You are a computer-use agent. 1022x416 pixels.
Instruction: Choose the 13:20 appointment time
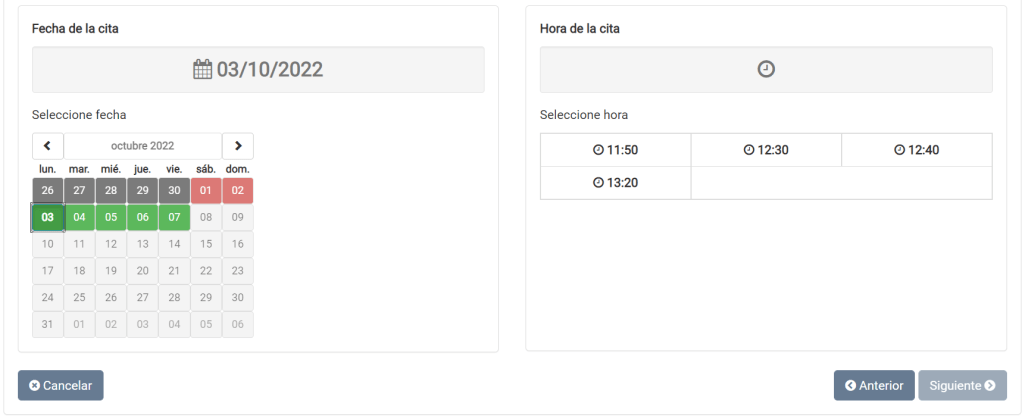coord(615,183)
